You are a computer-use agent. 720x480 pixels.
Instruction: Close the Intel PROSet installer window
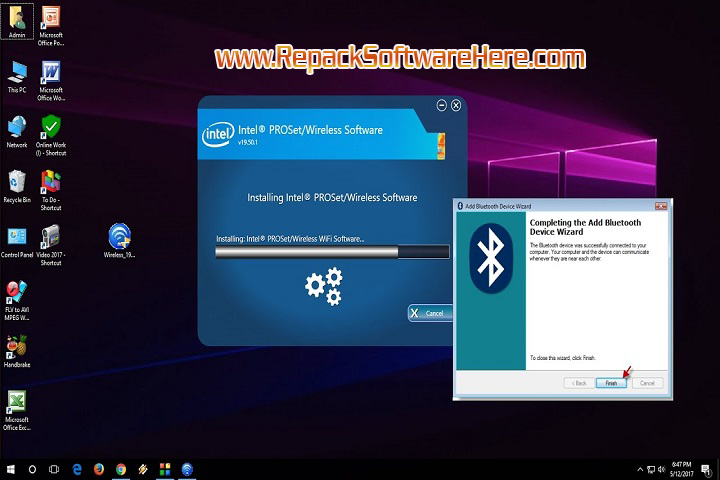pyautogui.click(x=456, y=105)
